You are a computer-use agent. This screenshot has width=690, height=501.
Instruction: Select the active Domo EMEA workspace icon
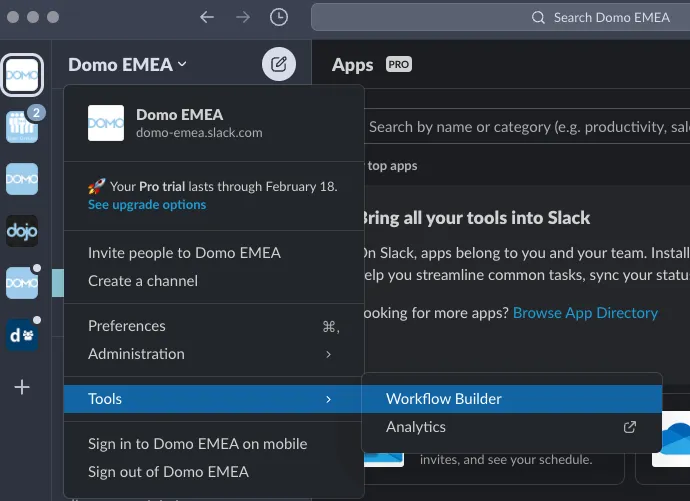(x=22, y=74)
